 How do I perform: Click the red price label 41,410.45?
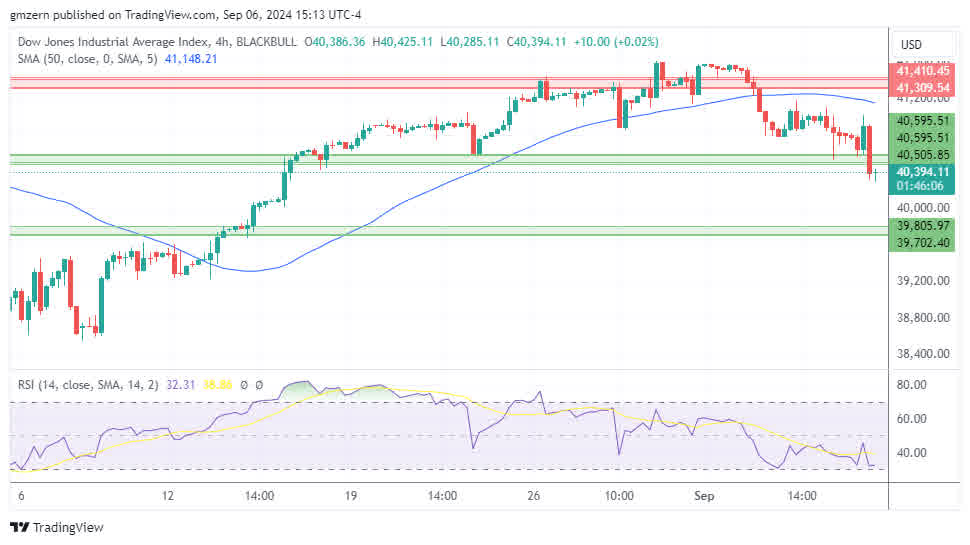click(922, 71)
